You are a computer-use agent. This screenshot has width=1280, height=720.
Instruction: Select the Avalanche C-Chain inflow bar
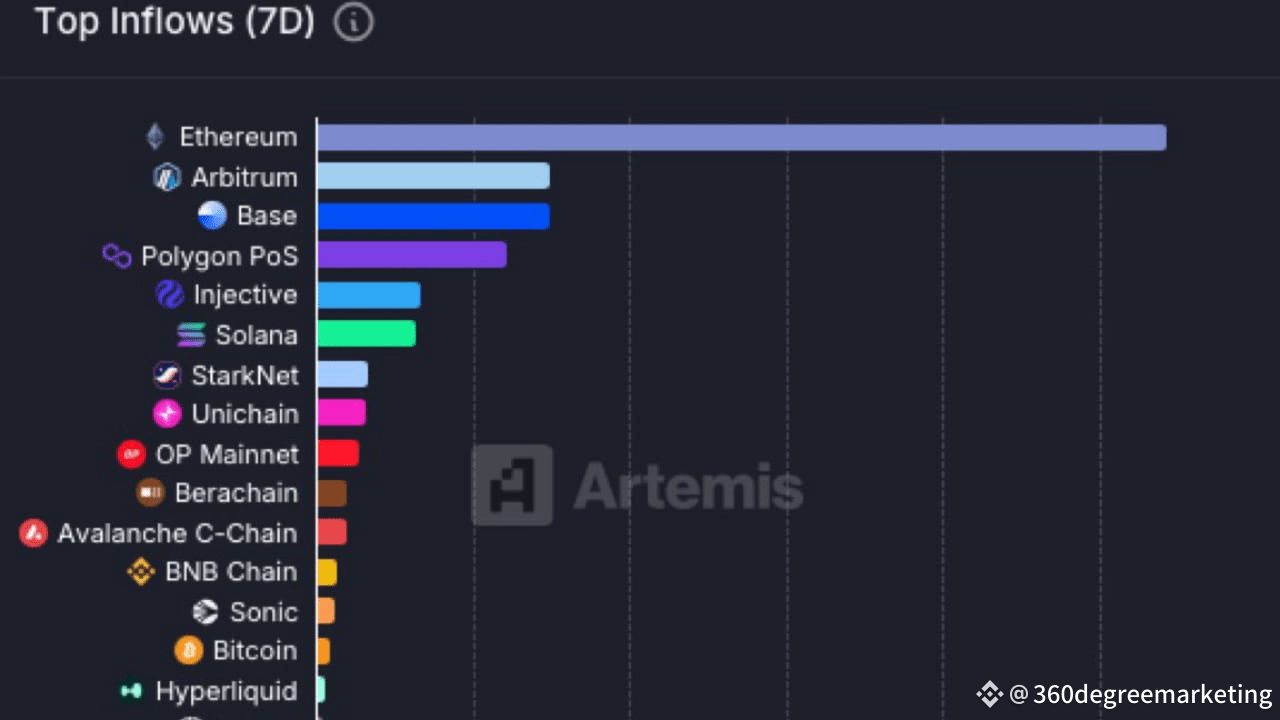332,532
